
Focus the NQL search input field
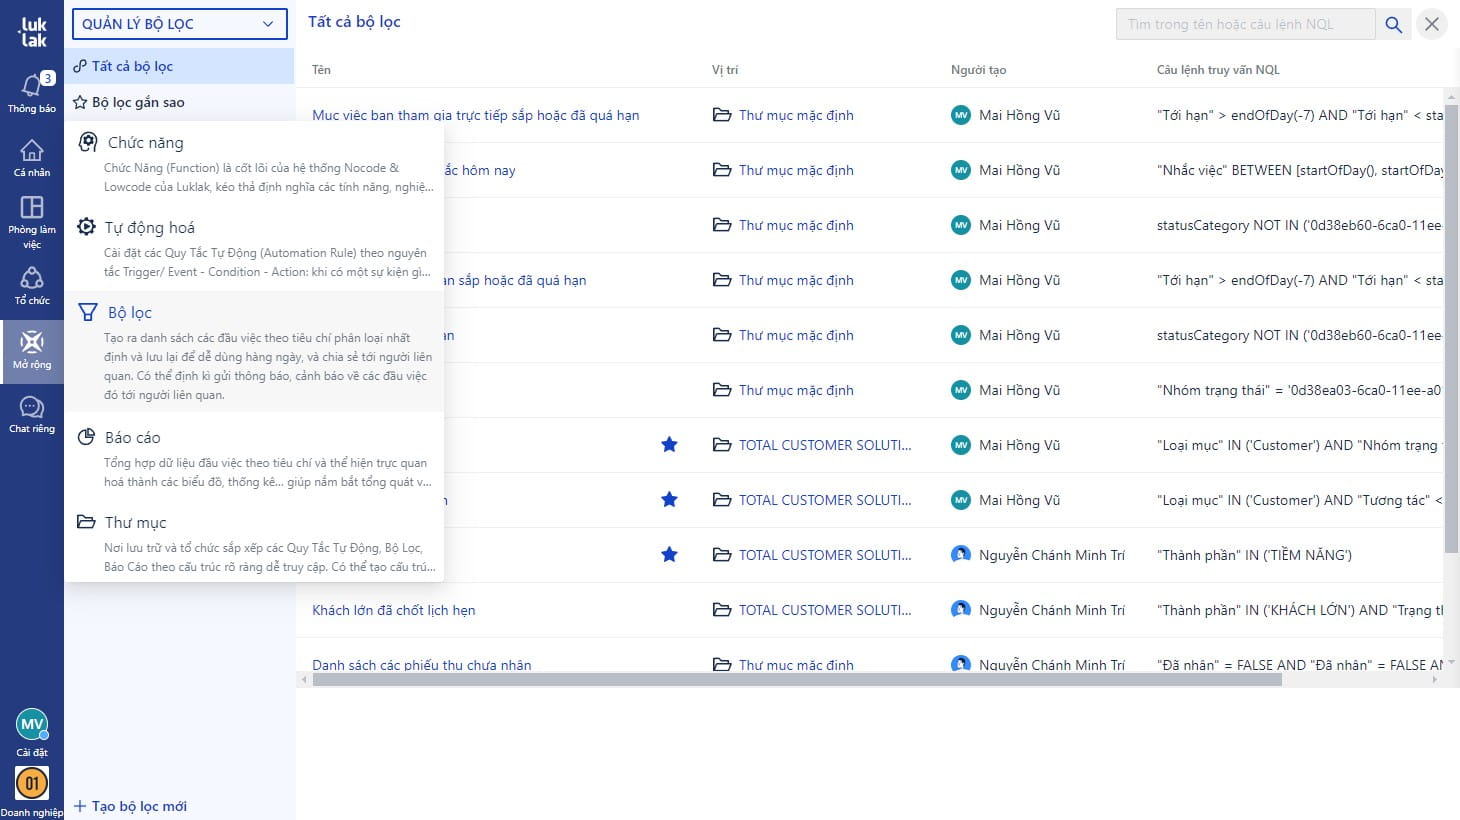coord(1245,24)
